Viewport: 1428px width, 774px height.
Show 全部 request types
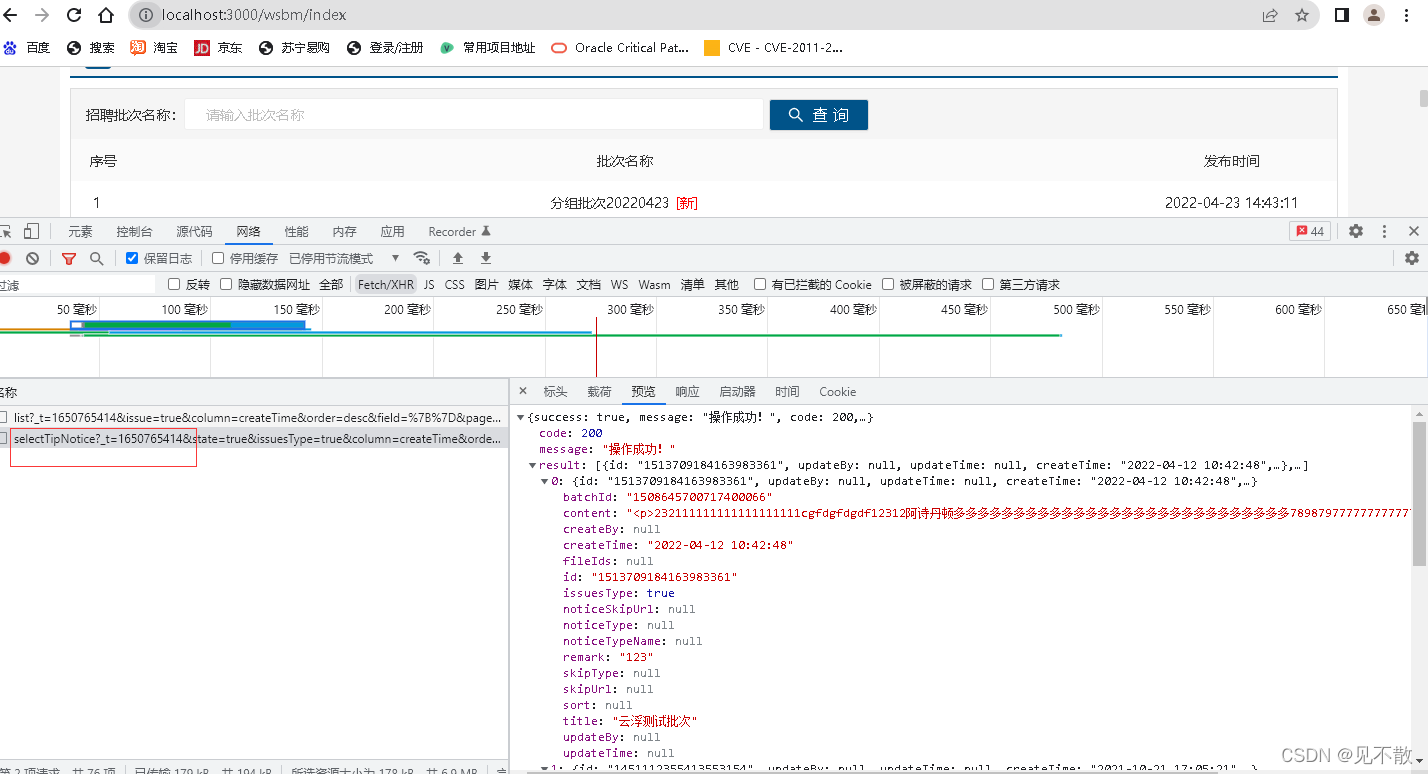coord(331,284)
